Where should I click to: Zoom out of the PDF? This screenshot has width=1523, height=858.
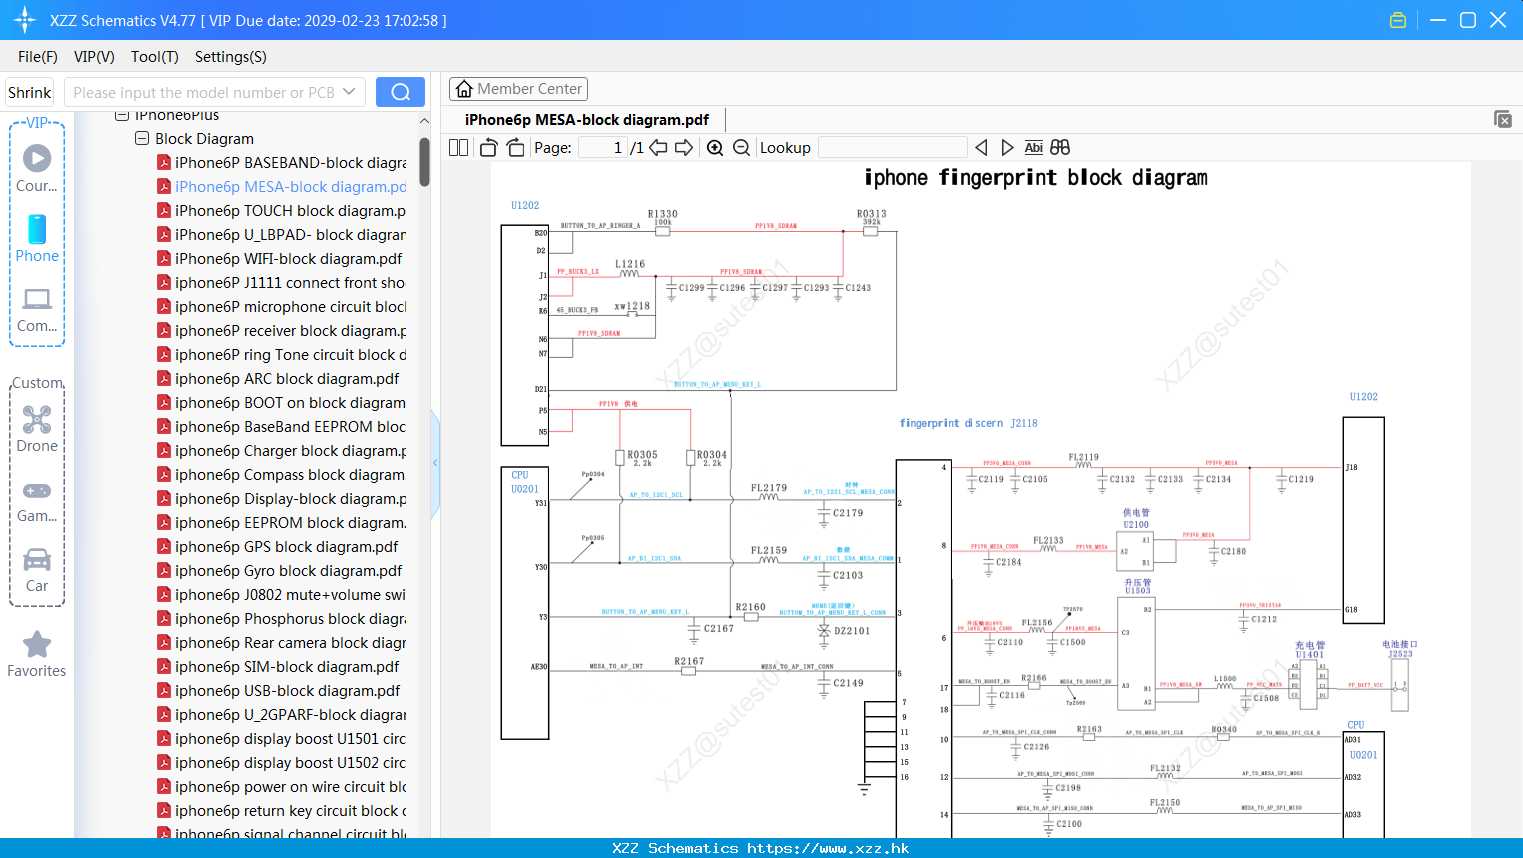coord(741,148)
